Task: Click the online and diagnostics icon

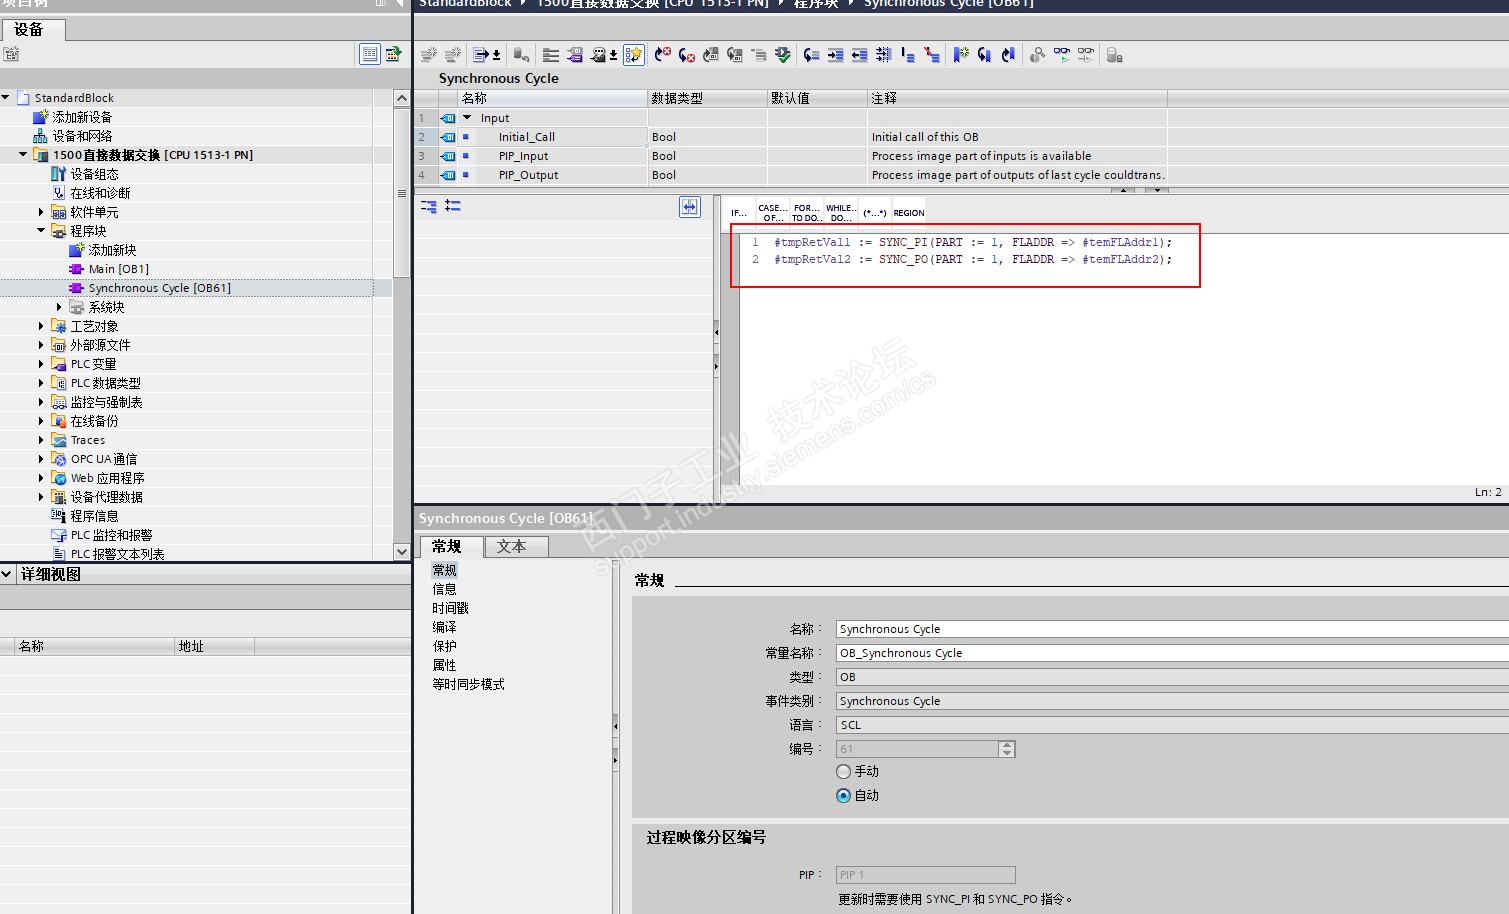Action: (58, 193)
